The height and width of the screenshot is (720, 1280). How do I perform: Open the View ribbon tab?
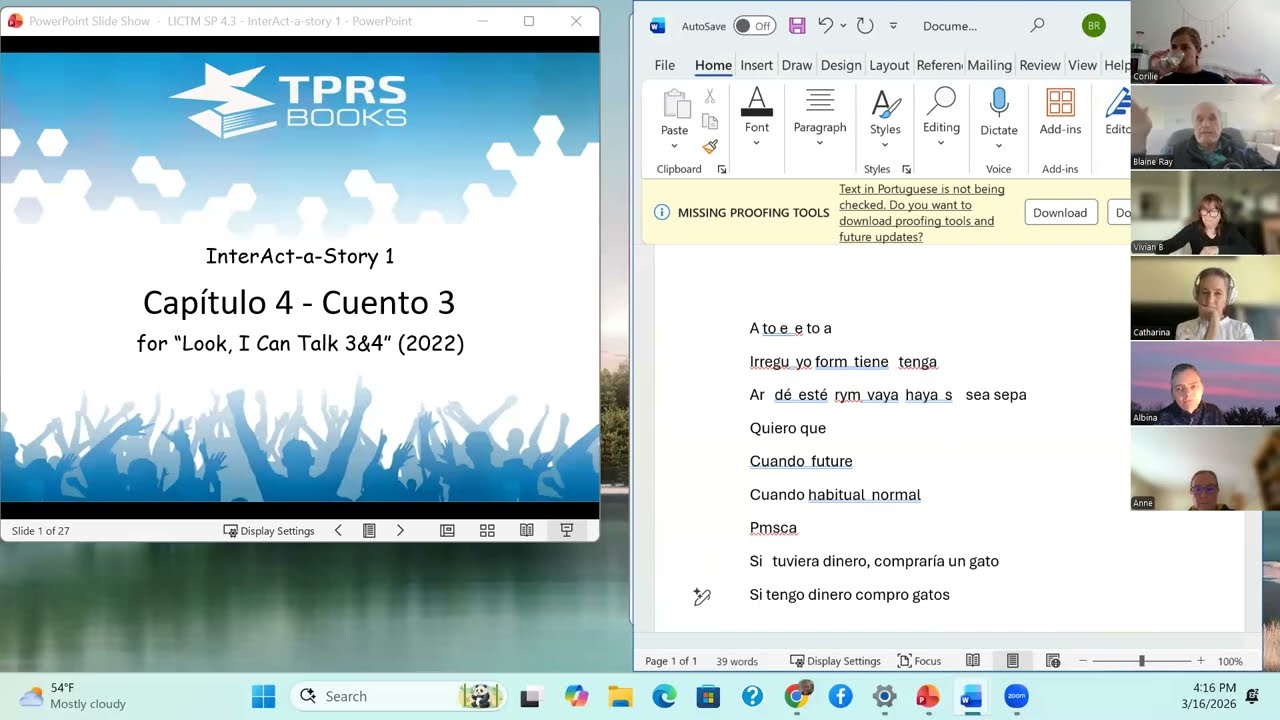(x=1082, y=65)
